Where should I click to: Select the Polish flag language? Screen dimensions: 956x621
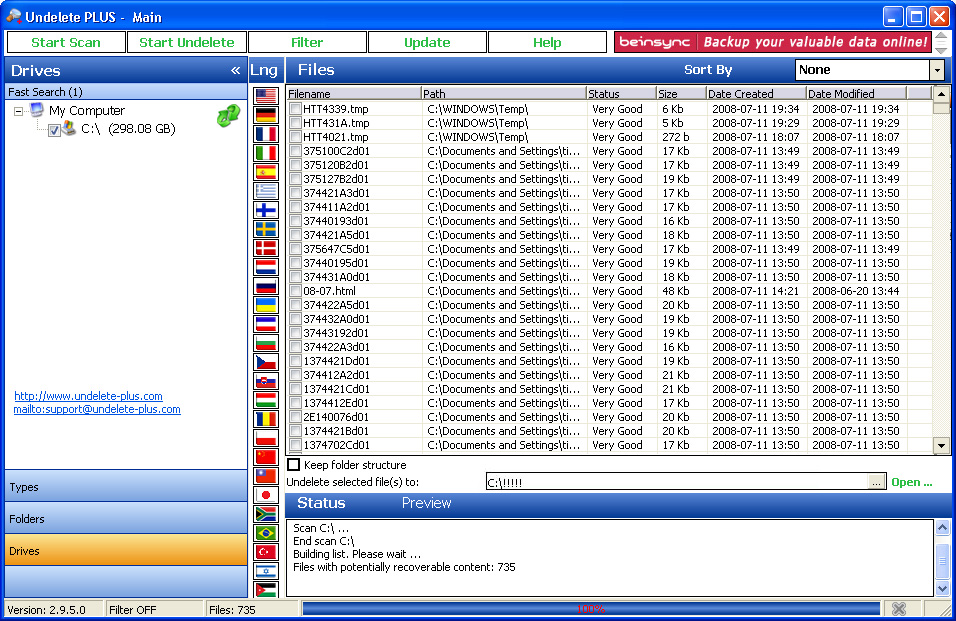click(266, 438)
